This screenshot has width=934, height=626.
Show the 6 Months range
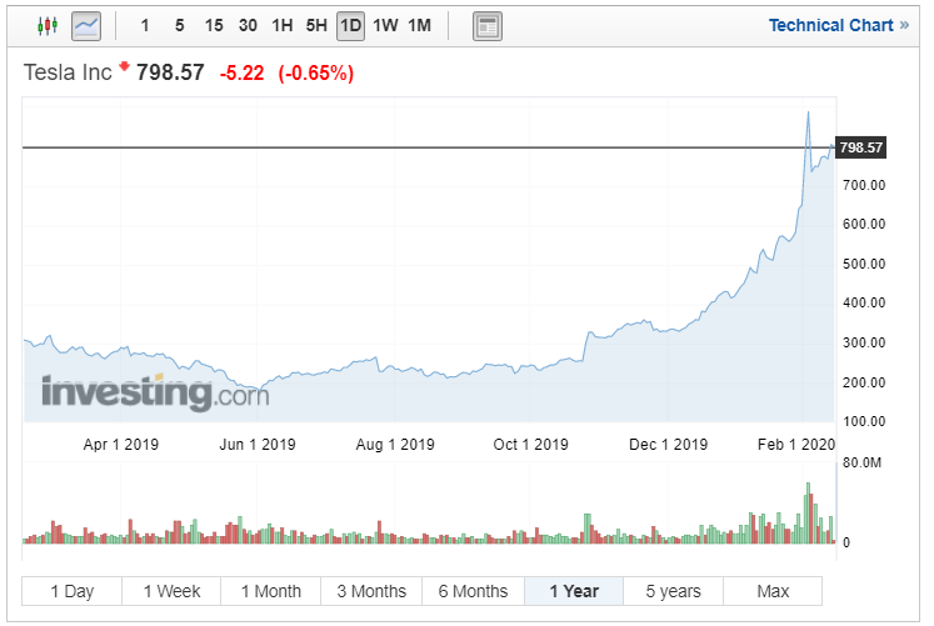click(x=473, y=591)
